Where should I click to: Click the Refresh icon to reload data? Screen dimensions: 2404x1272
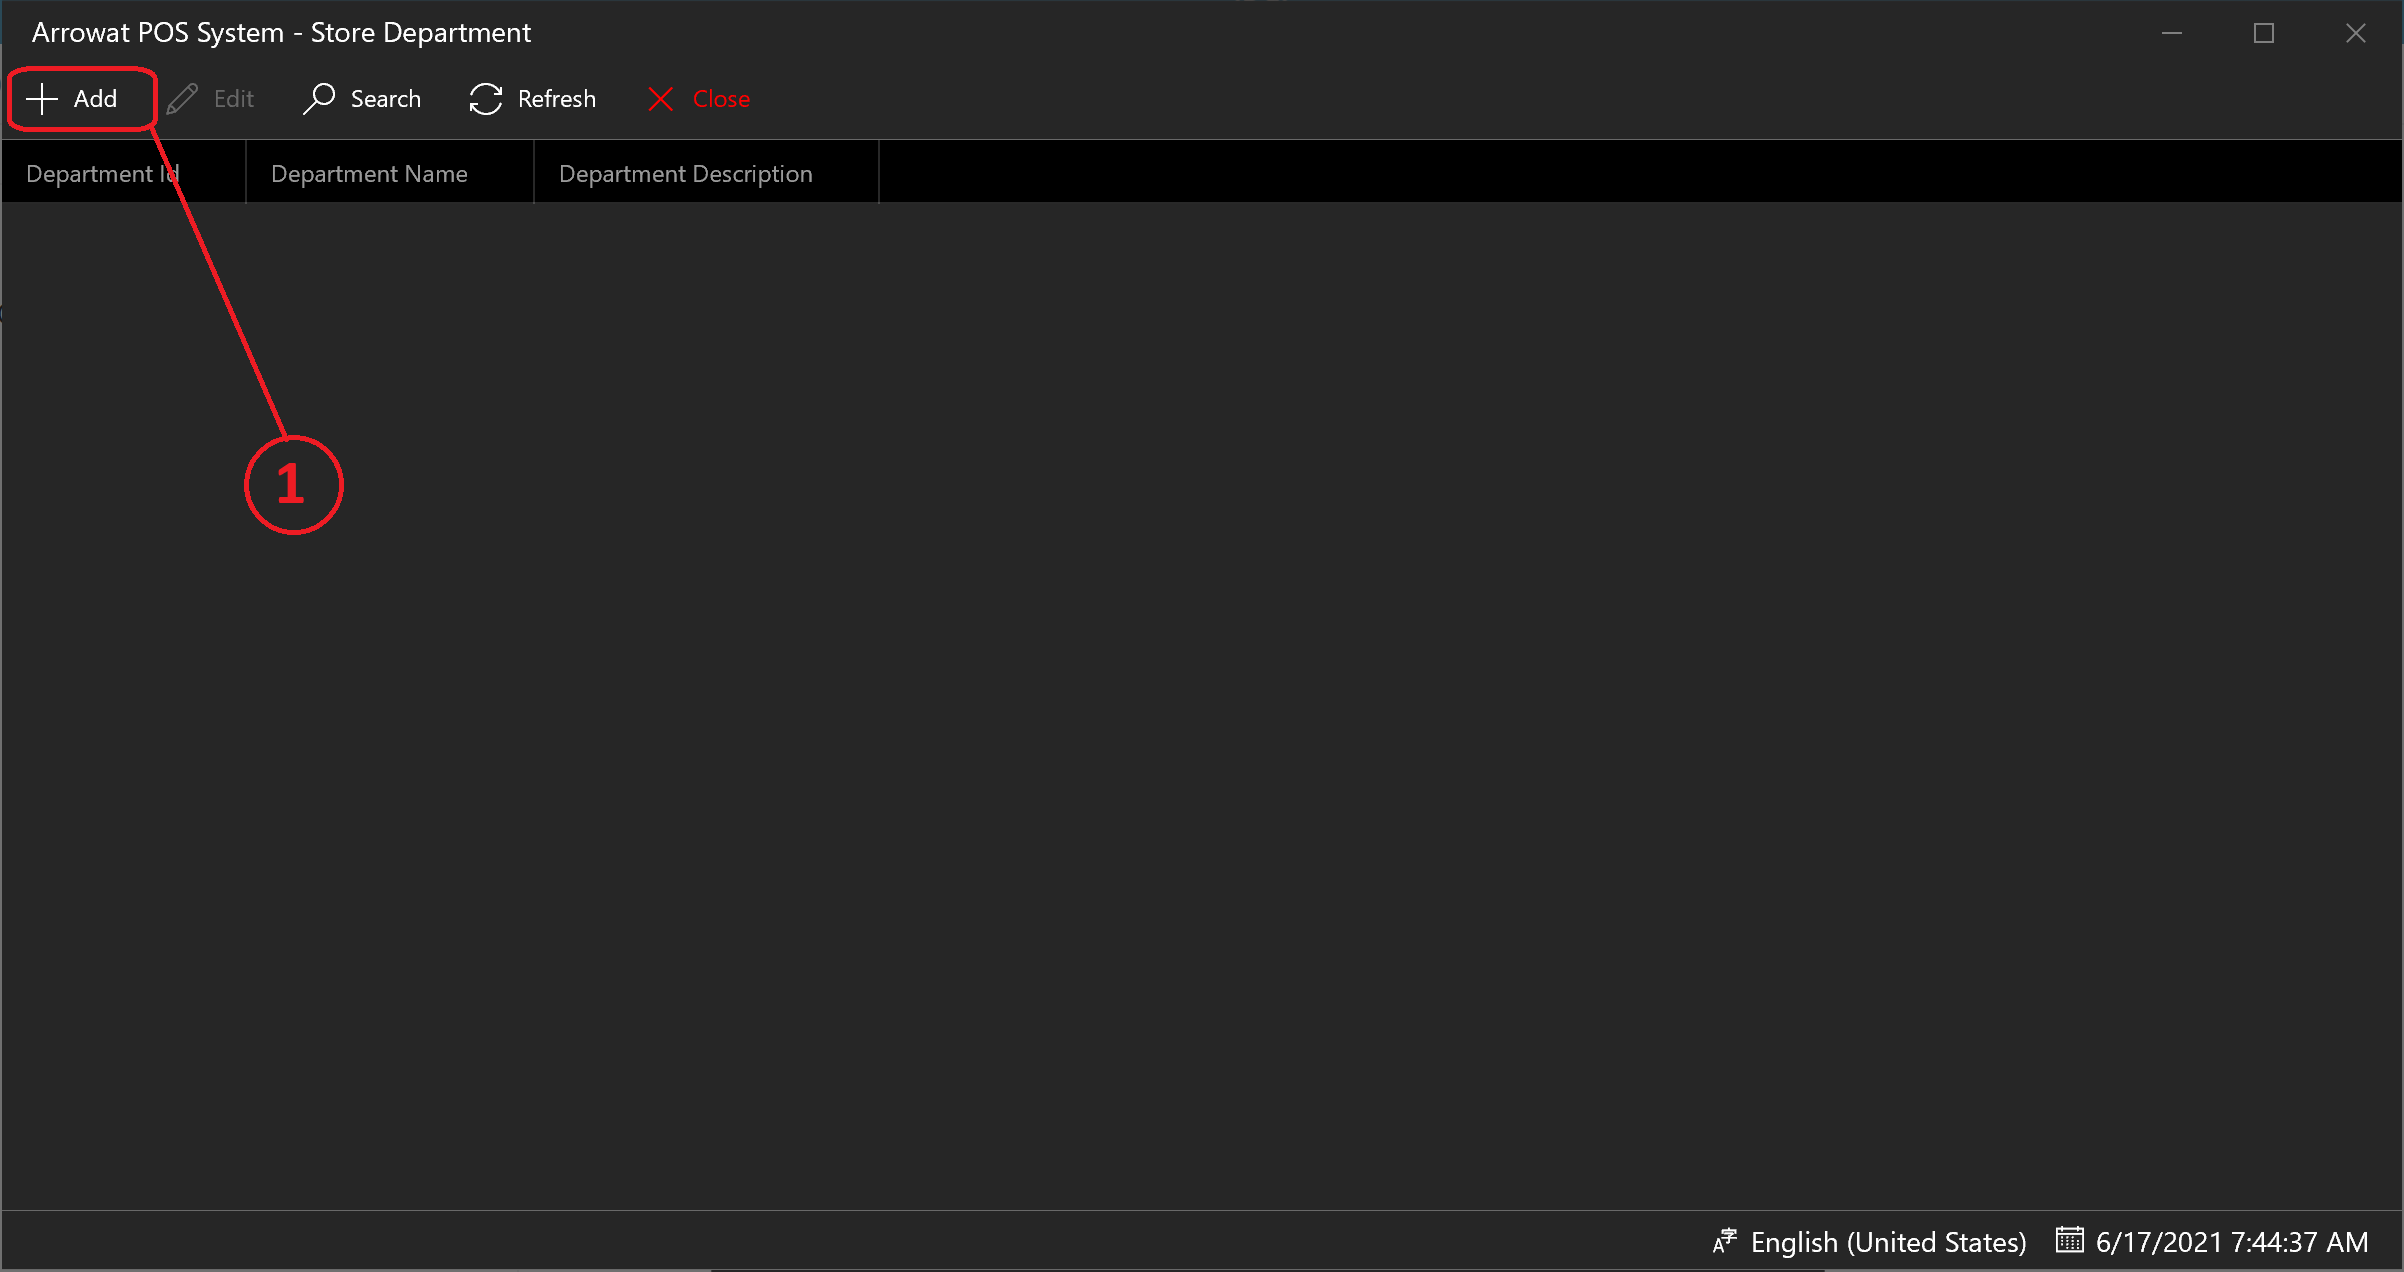click(485, 99)
